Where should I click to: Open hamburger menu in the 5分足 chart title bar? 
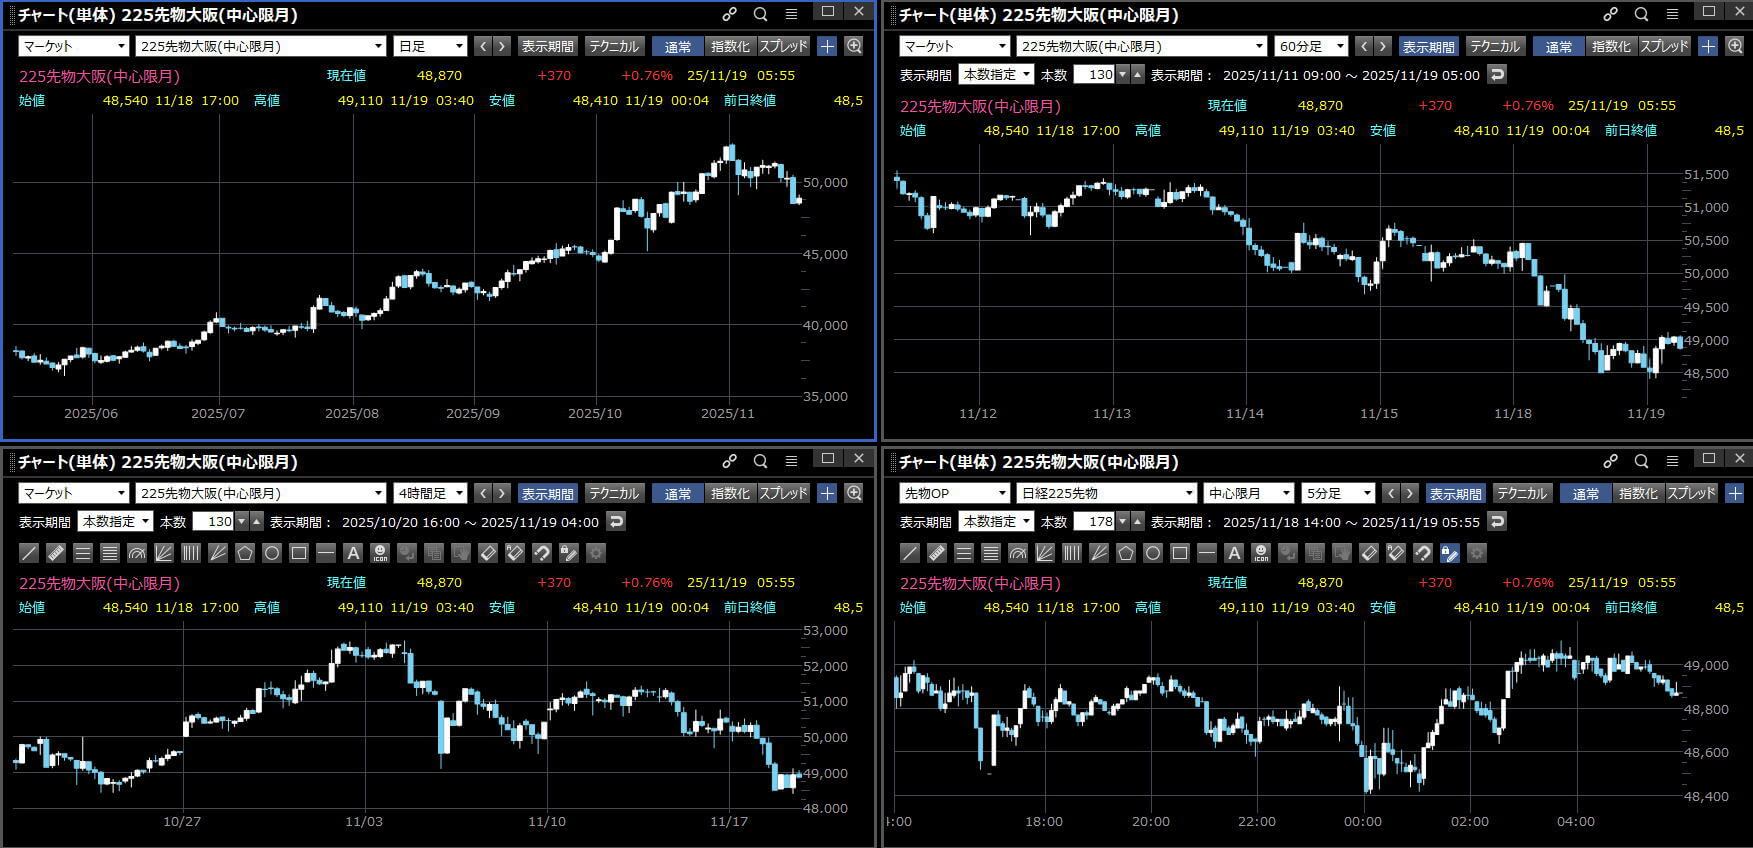click(x=1672, y=461)
